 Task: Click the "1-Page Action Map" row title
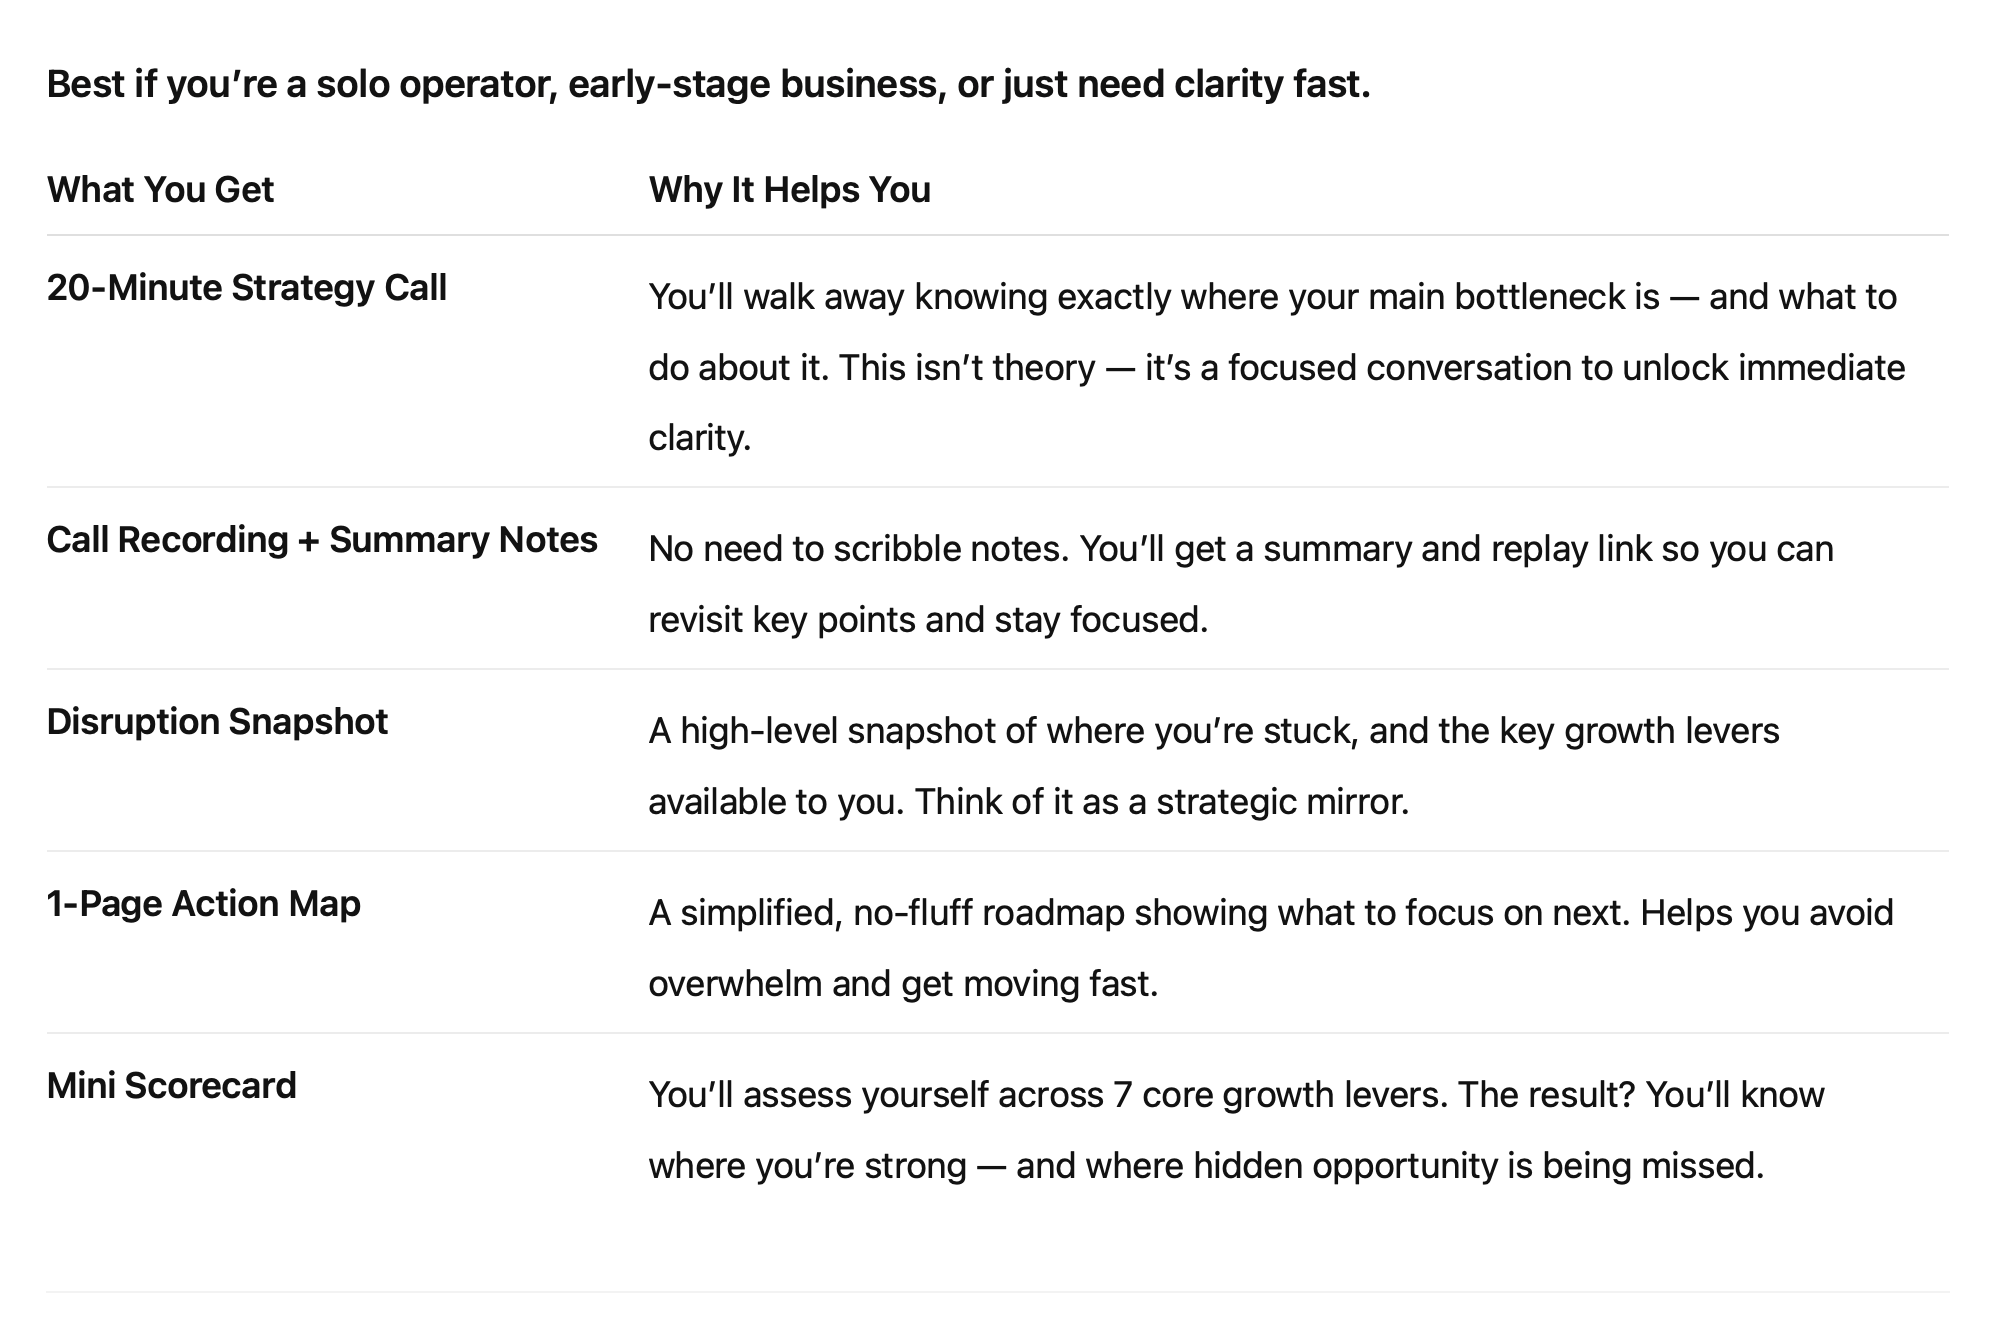click(203, 904)
